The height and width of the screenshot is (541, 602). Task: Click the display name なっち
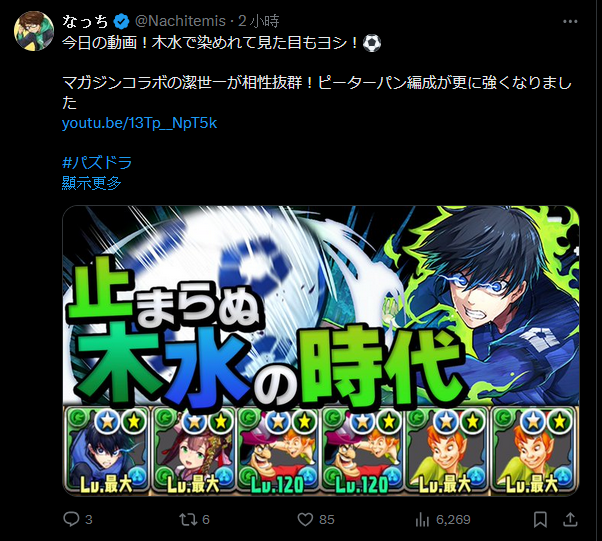click(x=85, y=22)
